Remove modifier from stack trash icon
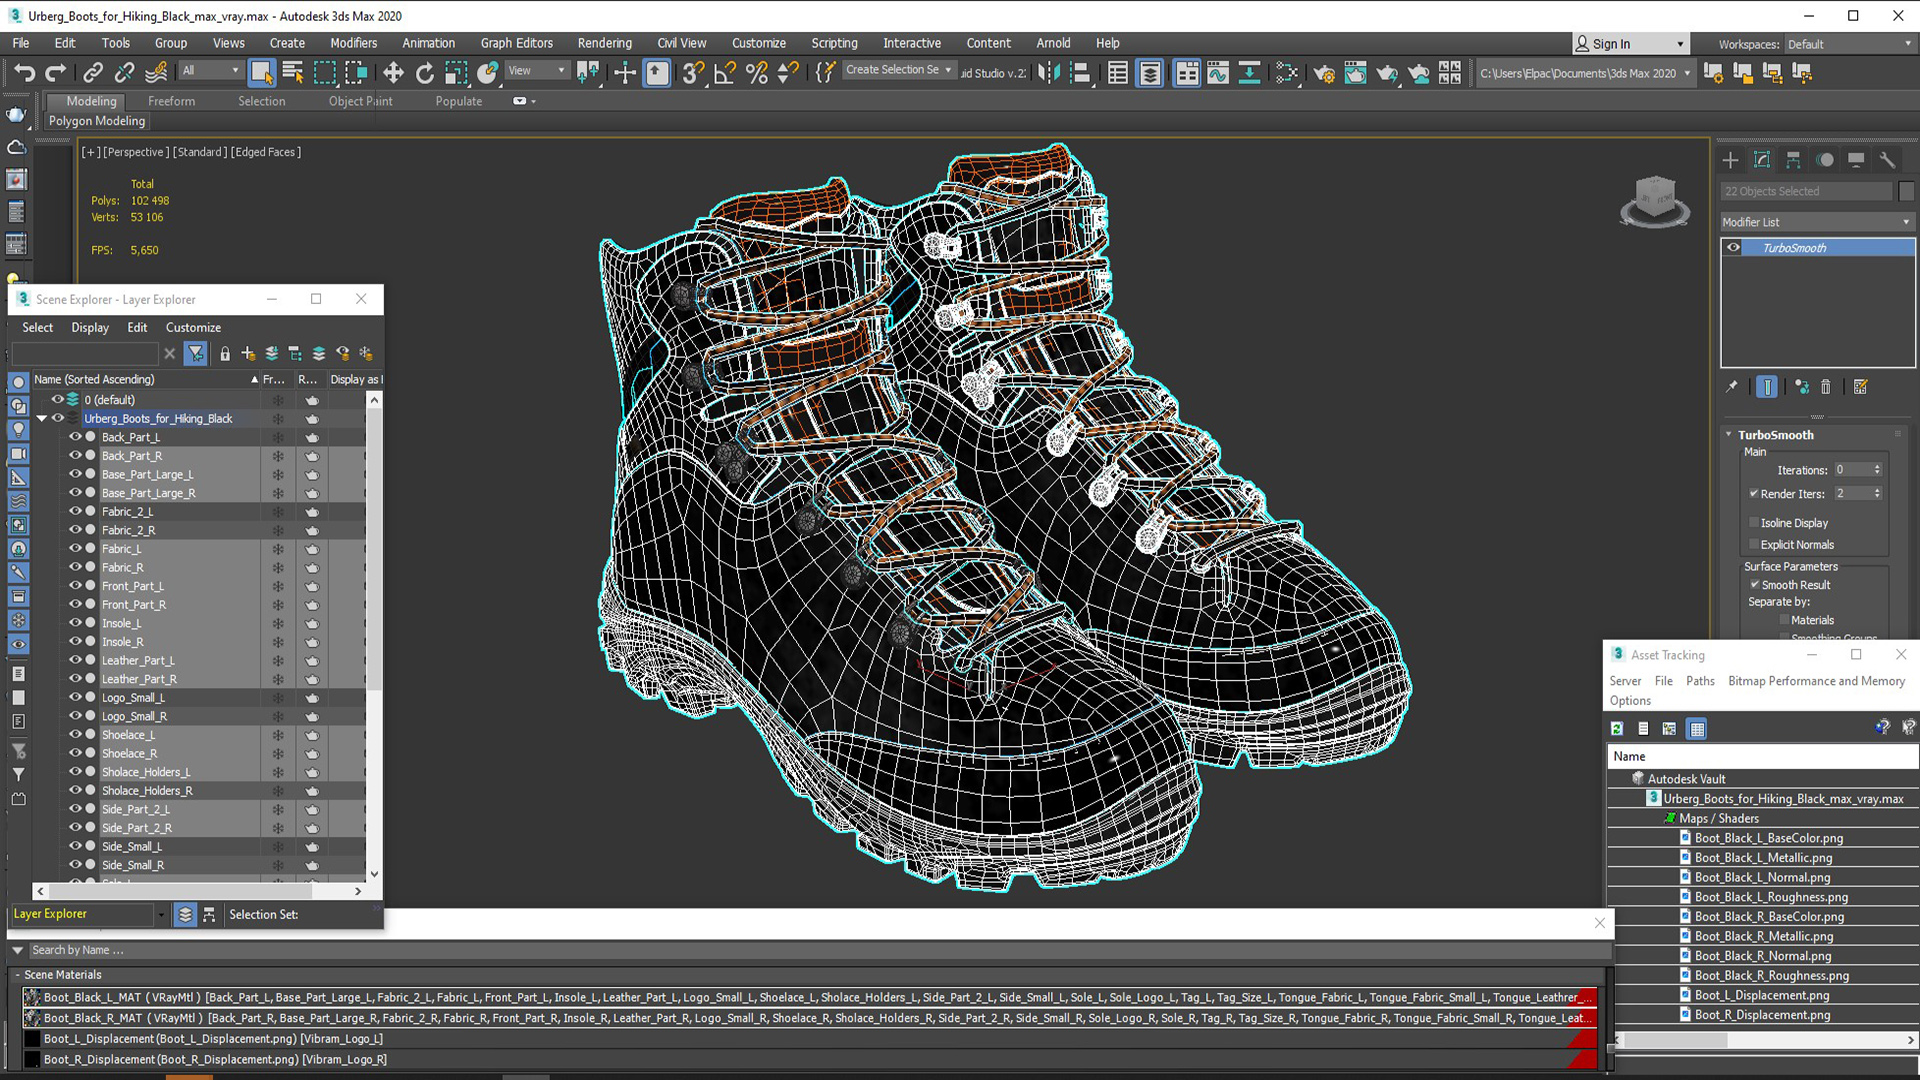 point(1826,387)
